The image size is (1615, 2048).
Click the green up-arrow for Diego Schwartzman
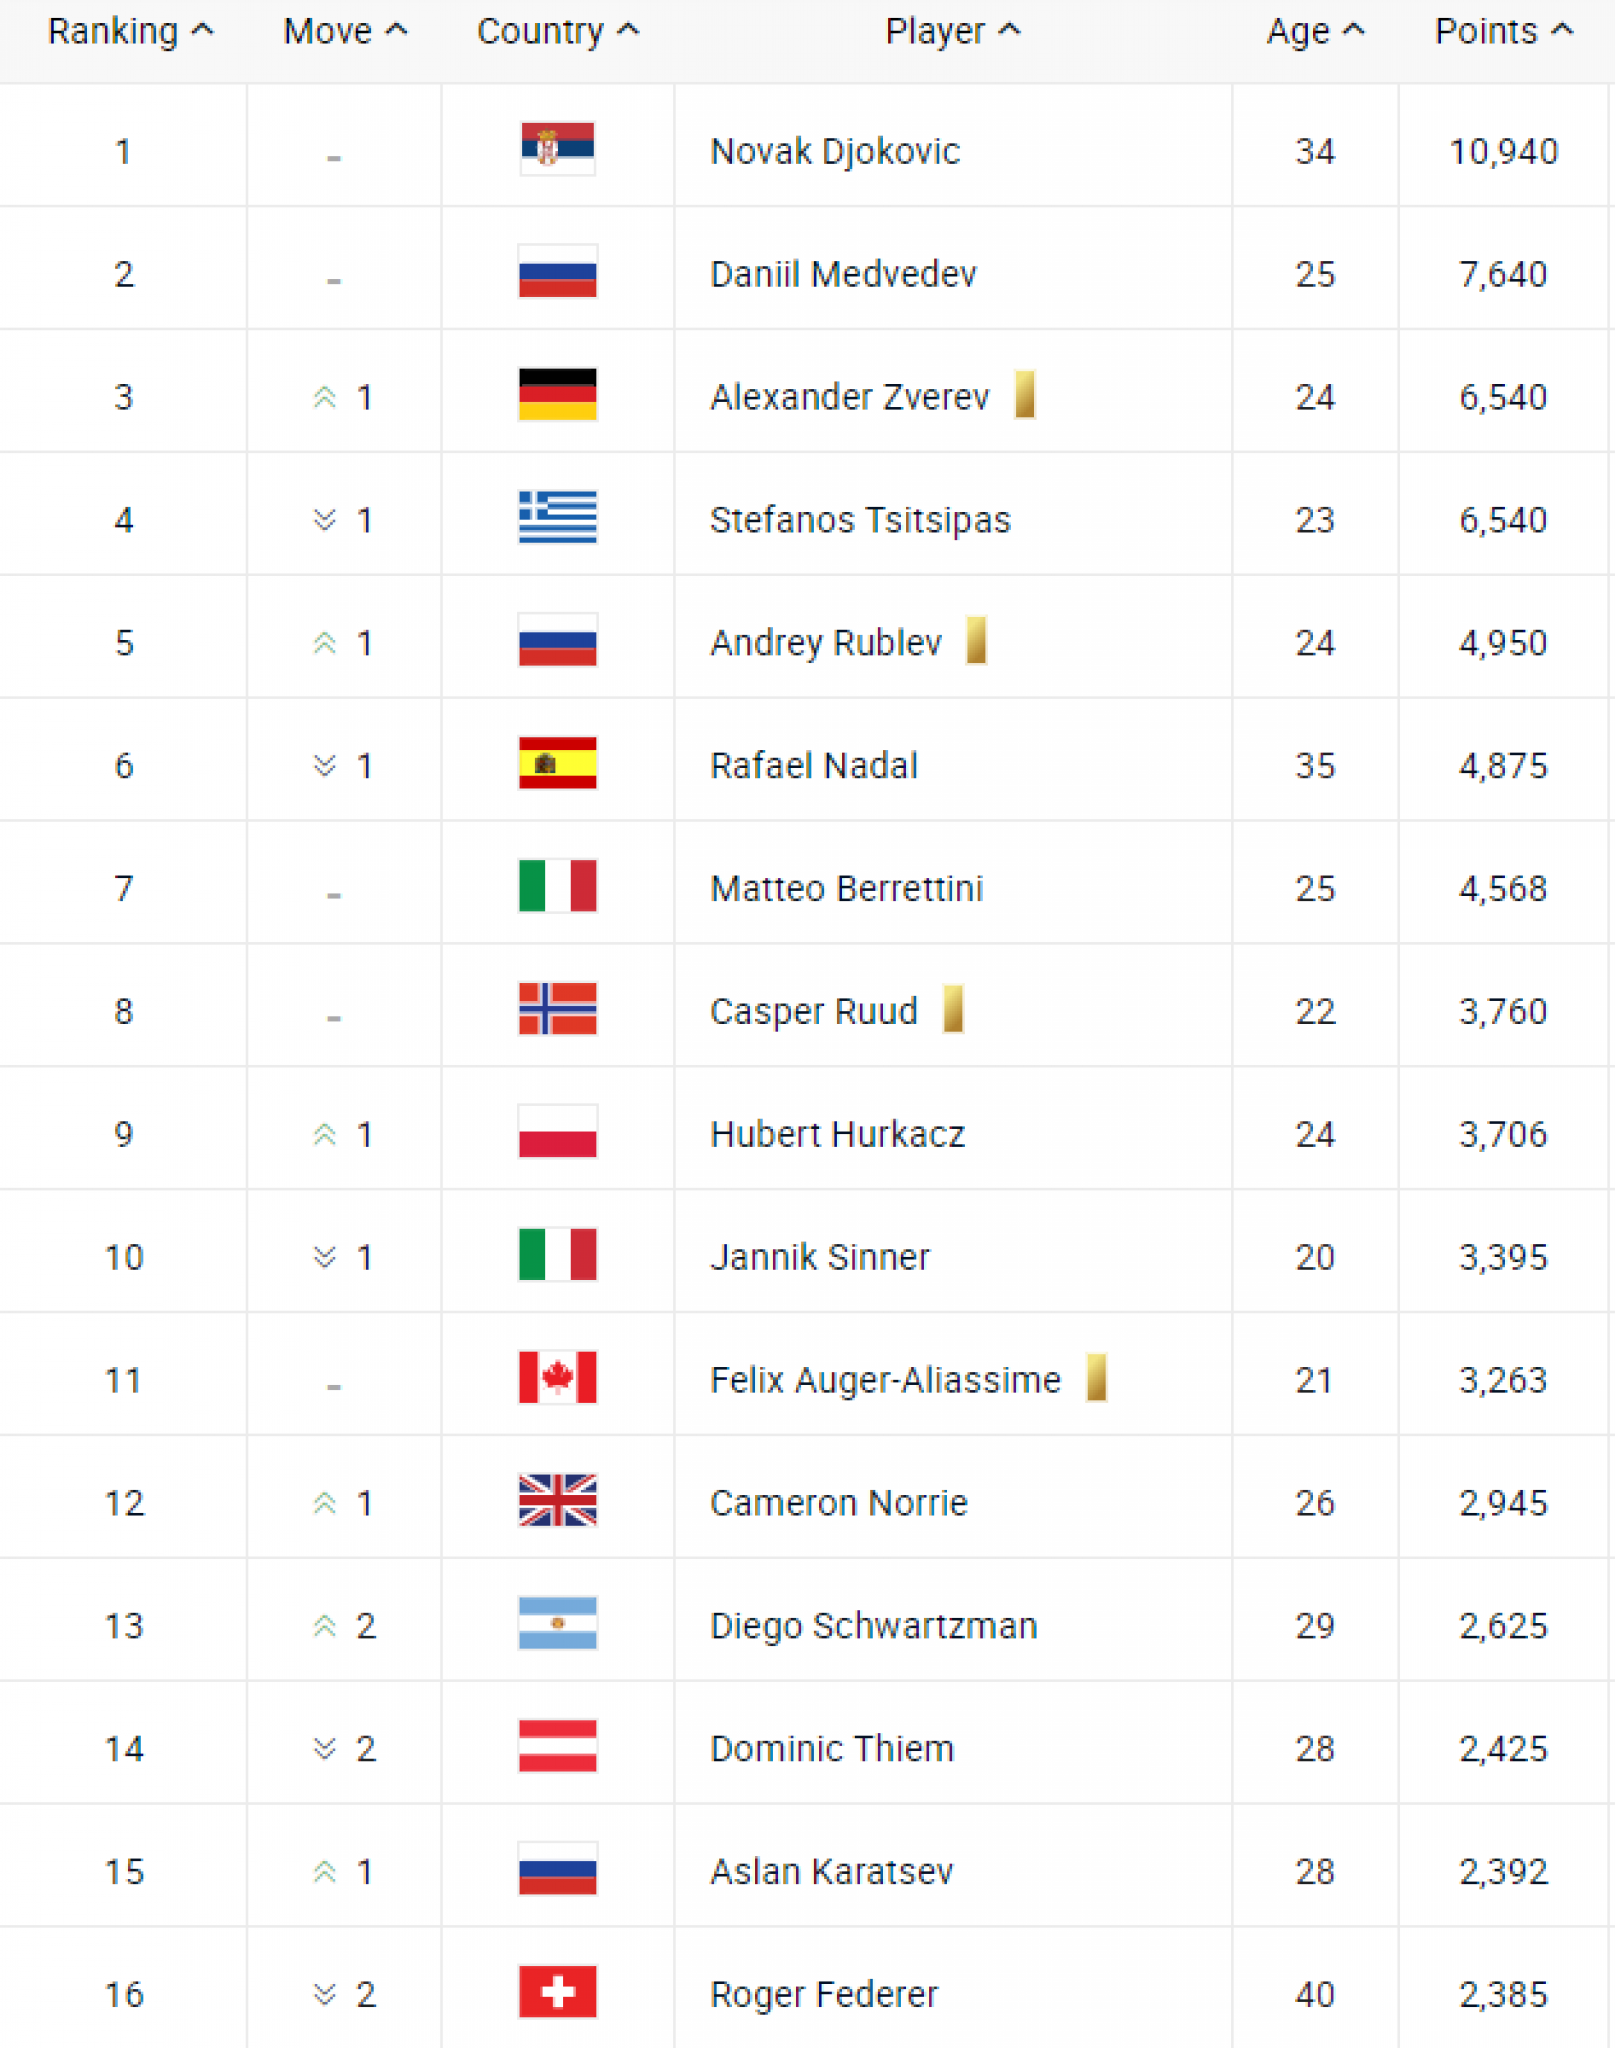pos(324,1626)
